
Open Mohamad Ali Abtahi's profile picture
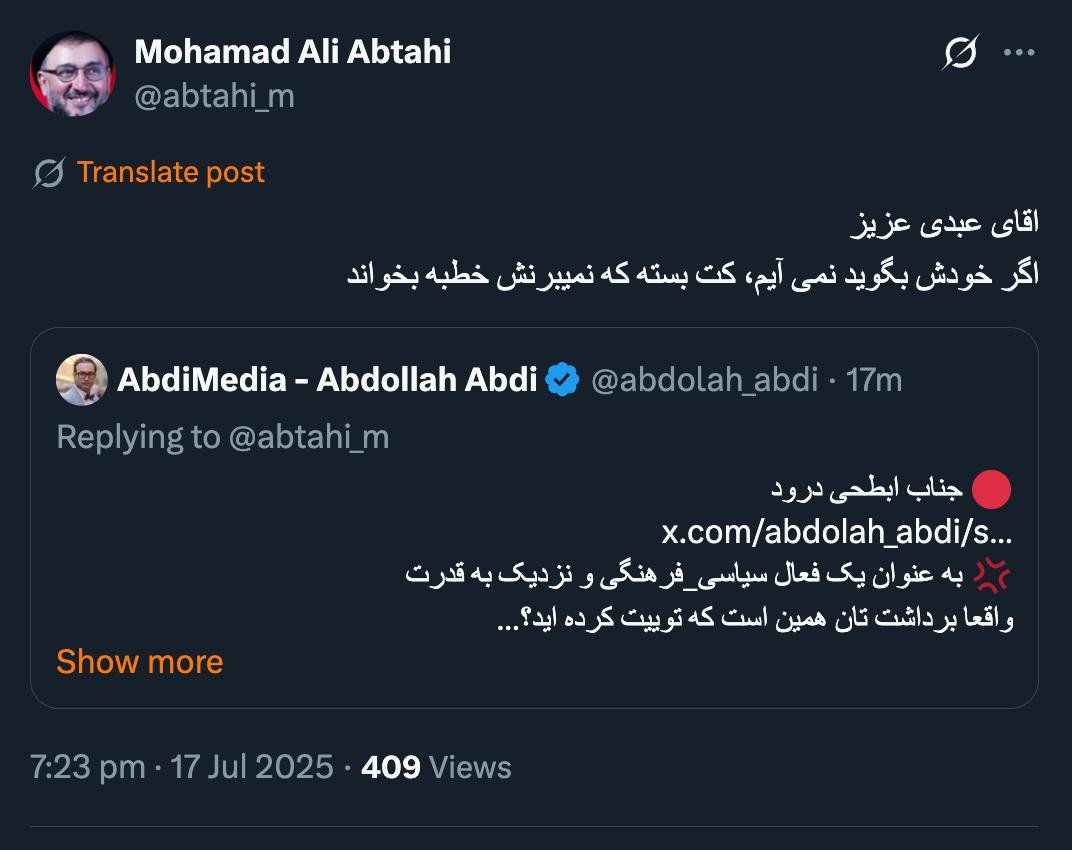[72, 74]
